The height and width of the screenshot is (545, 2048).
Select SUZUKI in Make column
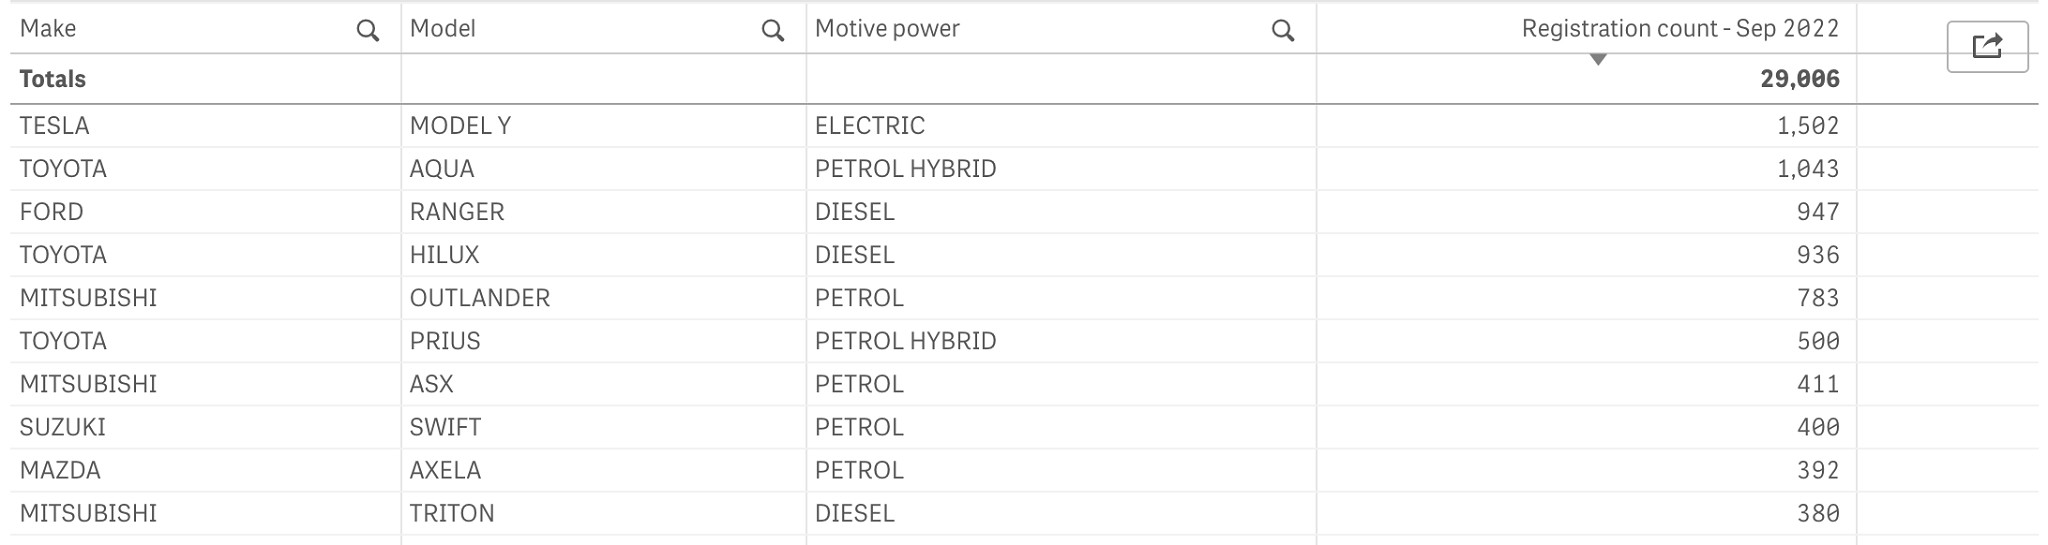coord(63,427)
